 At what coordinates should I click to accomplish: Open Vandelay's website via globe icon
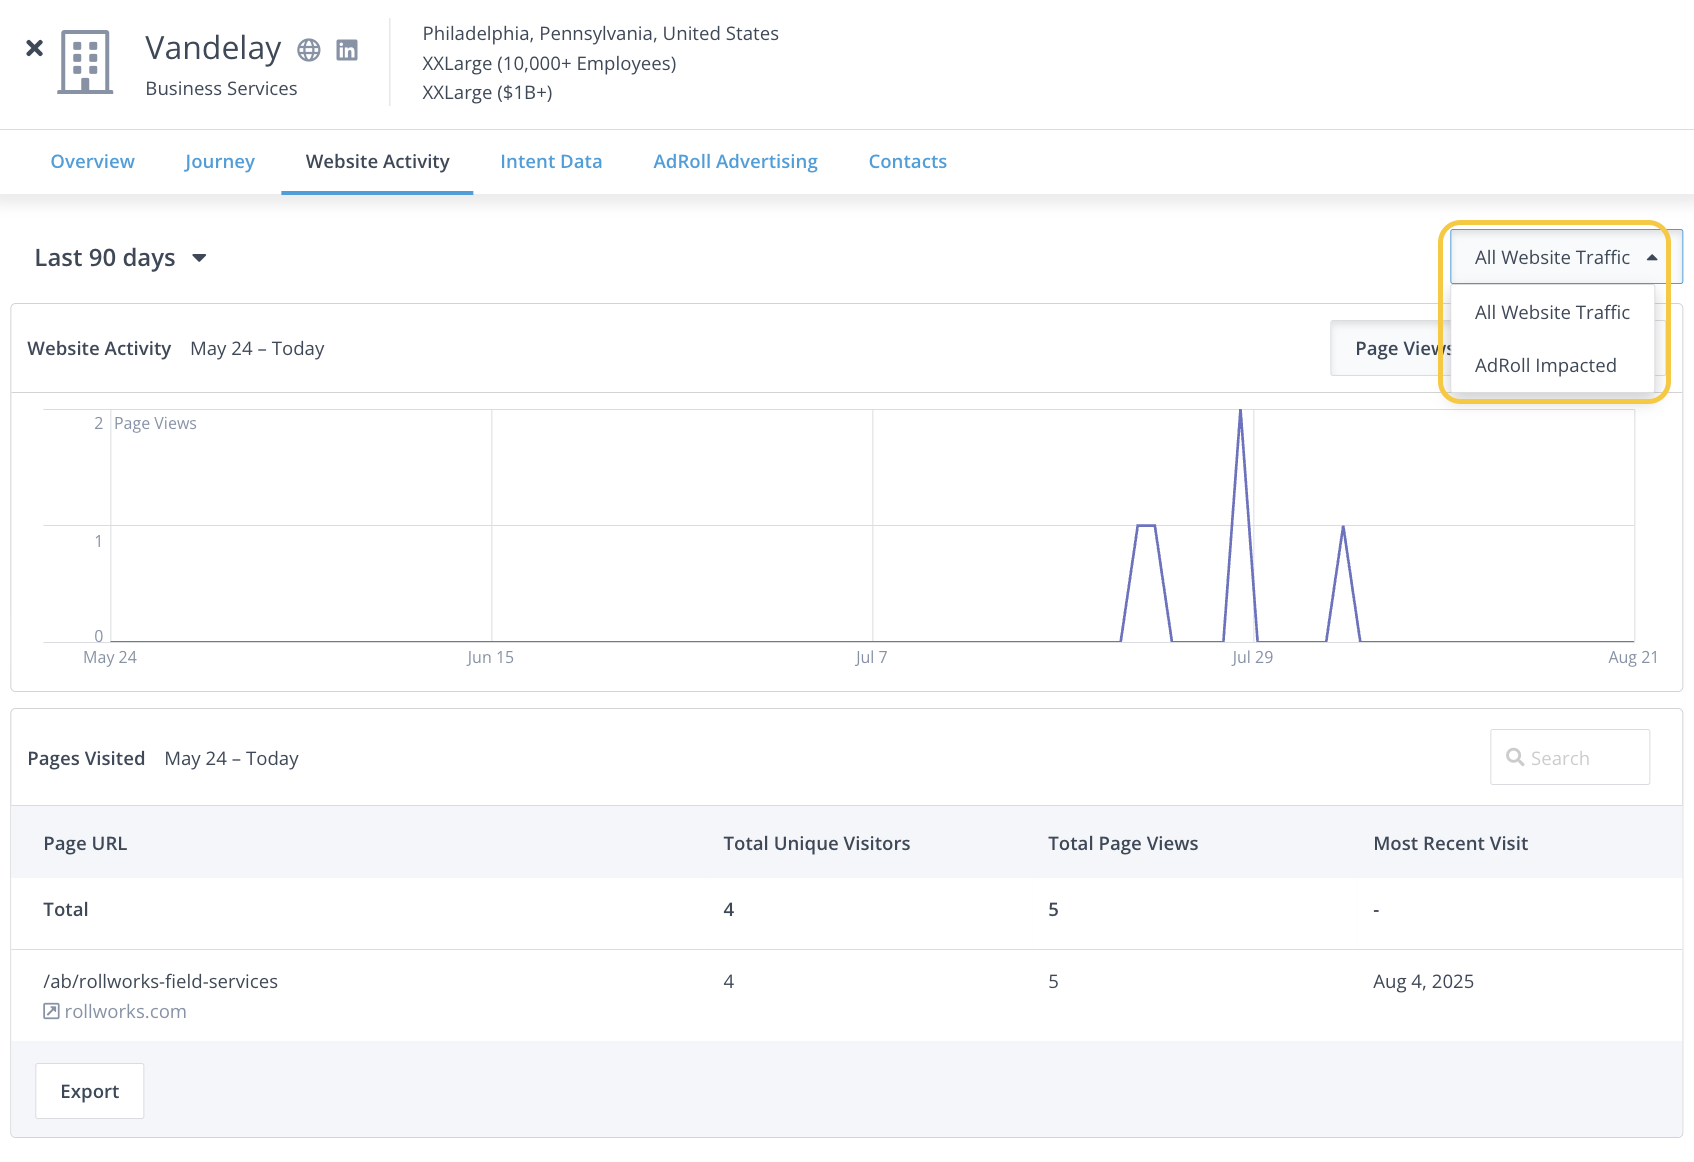pyautogui.click(x=309, y=50)
